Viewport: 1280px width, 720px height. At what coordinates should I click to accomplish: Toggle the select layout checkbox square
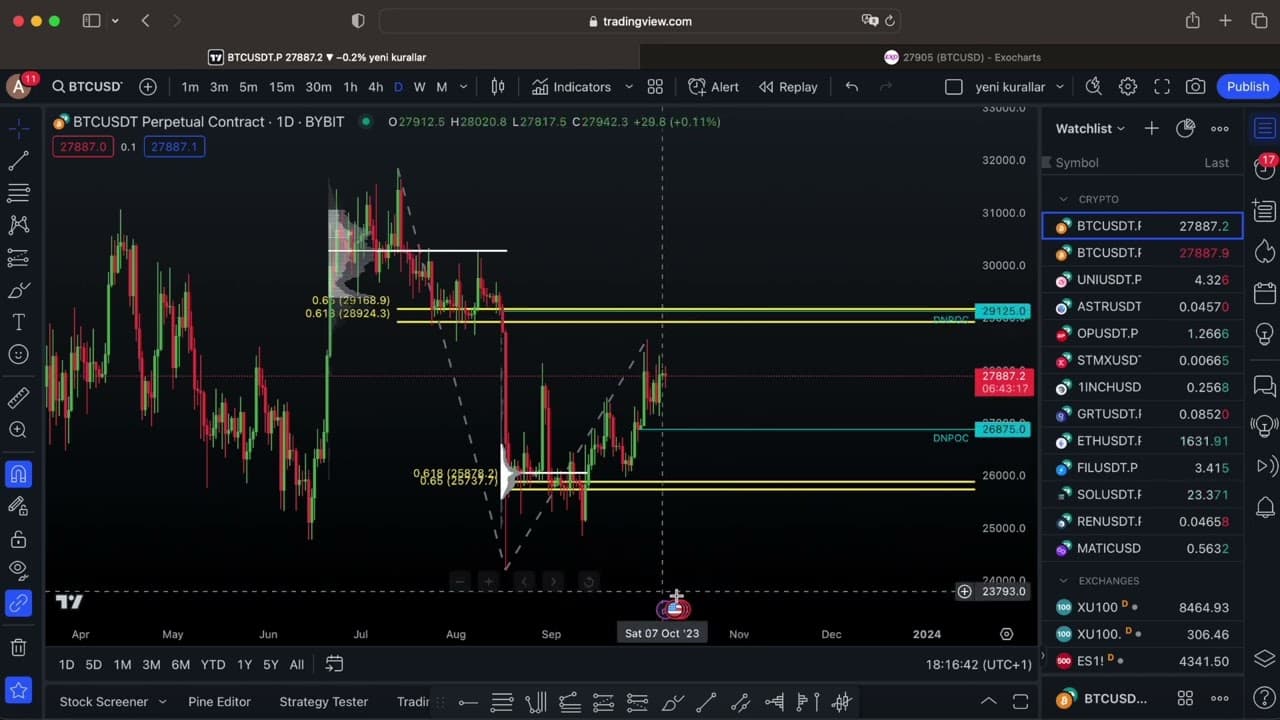click(954, 87)
